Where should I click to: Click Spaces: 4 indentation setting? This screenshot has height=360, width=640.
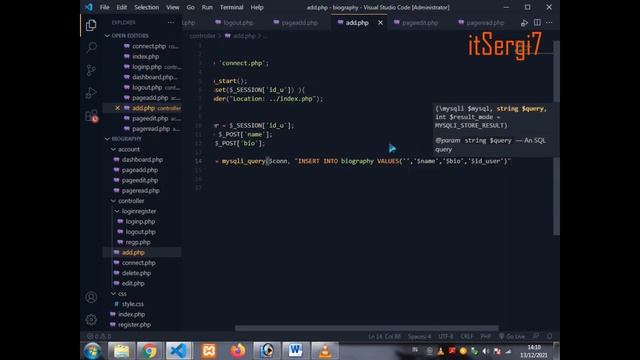(x=419, y=336)
